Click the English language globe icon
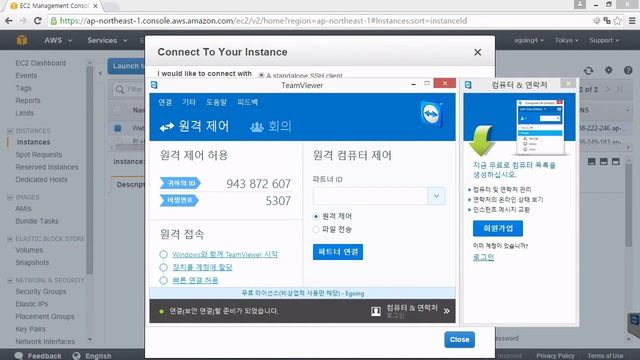The image size is (640, 360). [x=76, y=356]
